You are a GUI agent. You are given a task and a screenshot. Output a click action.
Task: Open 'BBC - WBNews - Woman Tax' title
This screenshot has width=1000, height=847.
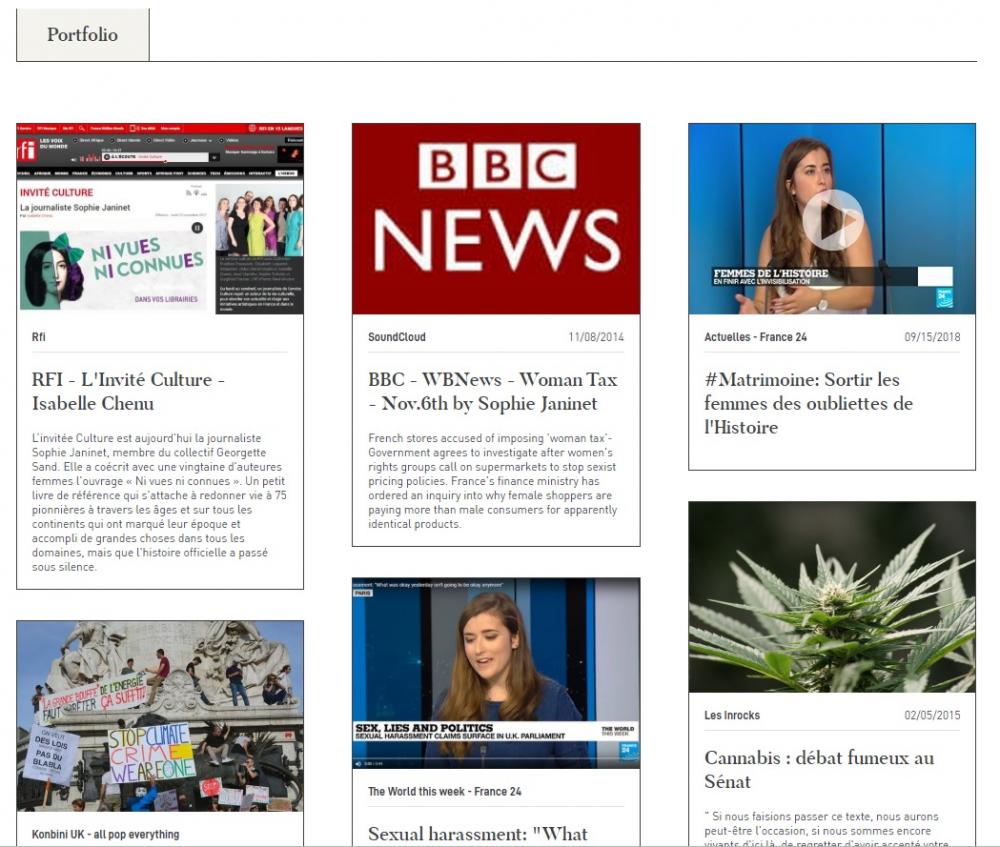493,392
